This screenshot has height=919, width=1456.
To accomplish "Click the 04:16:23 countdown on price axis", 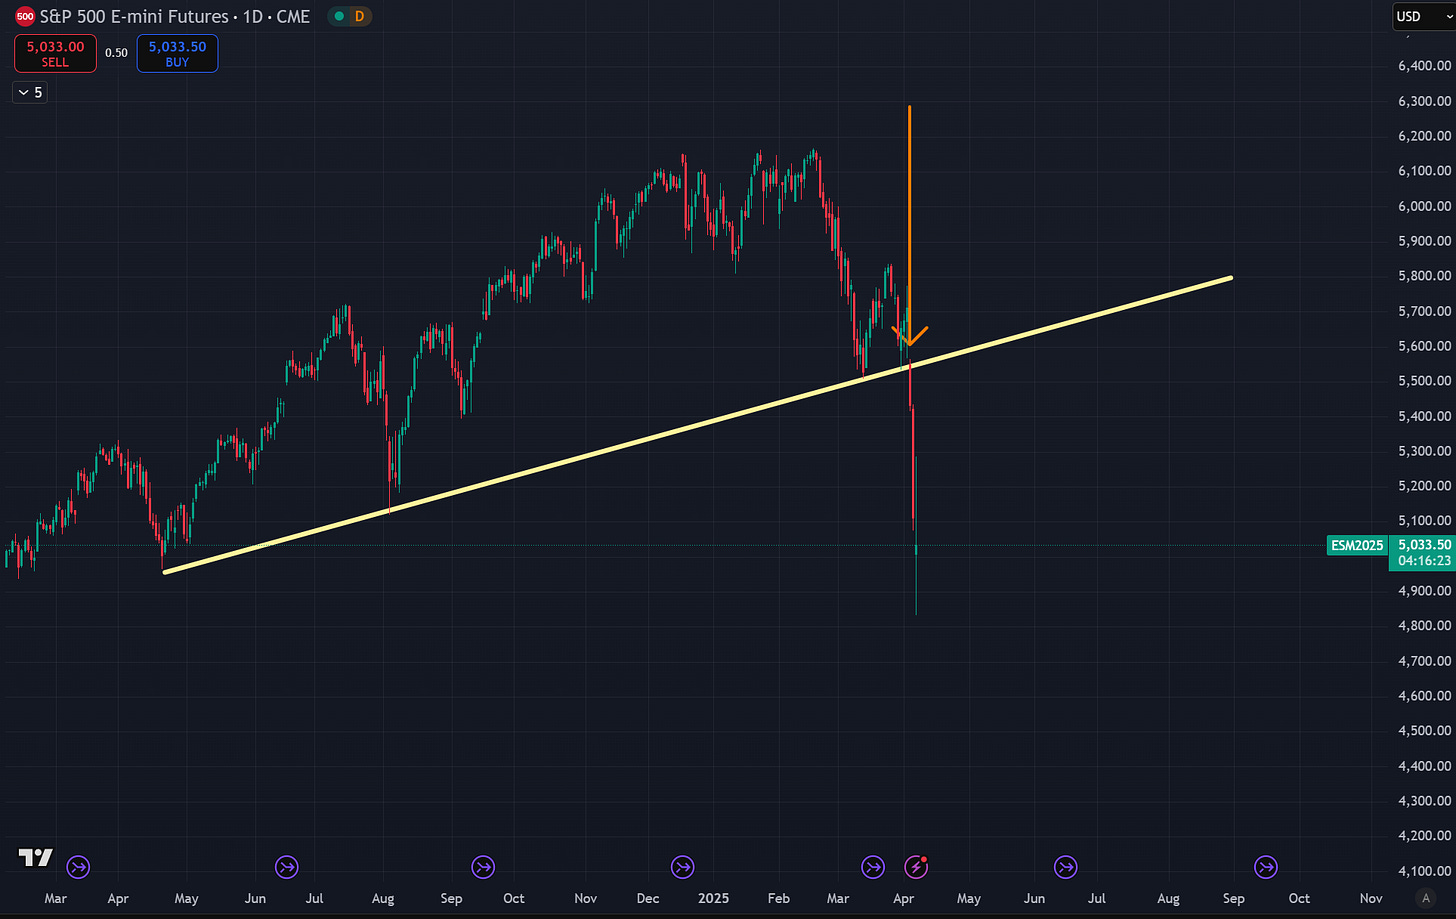I will pos(1424,561).
